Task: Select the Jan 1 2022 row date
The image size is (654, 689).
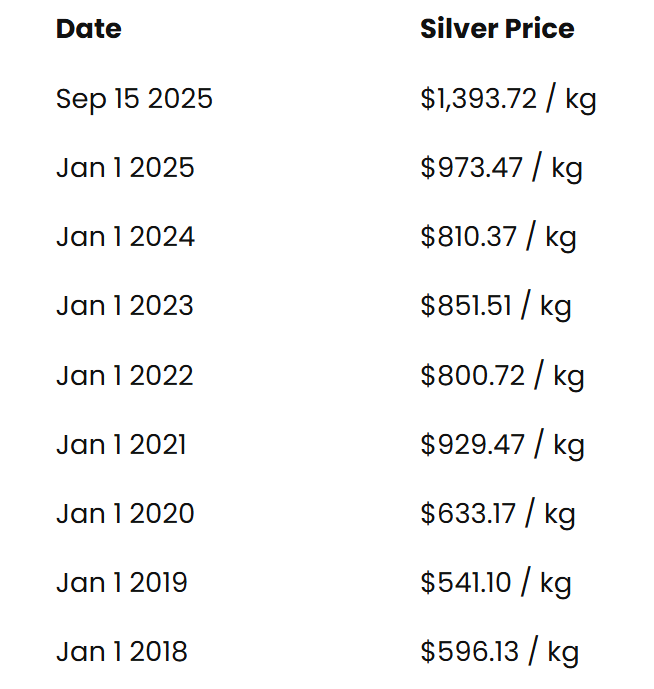Action: click(x=124, y=376)
